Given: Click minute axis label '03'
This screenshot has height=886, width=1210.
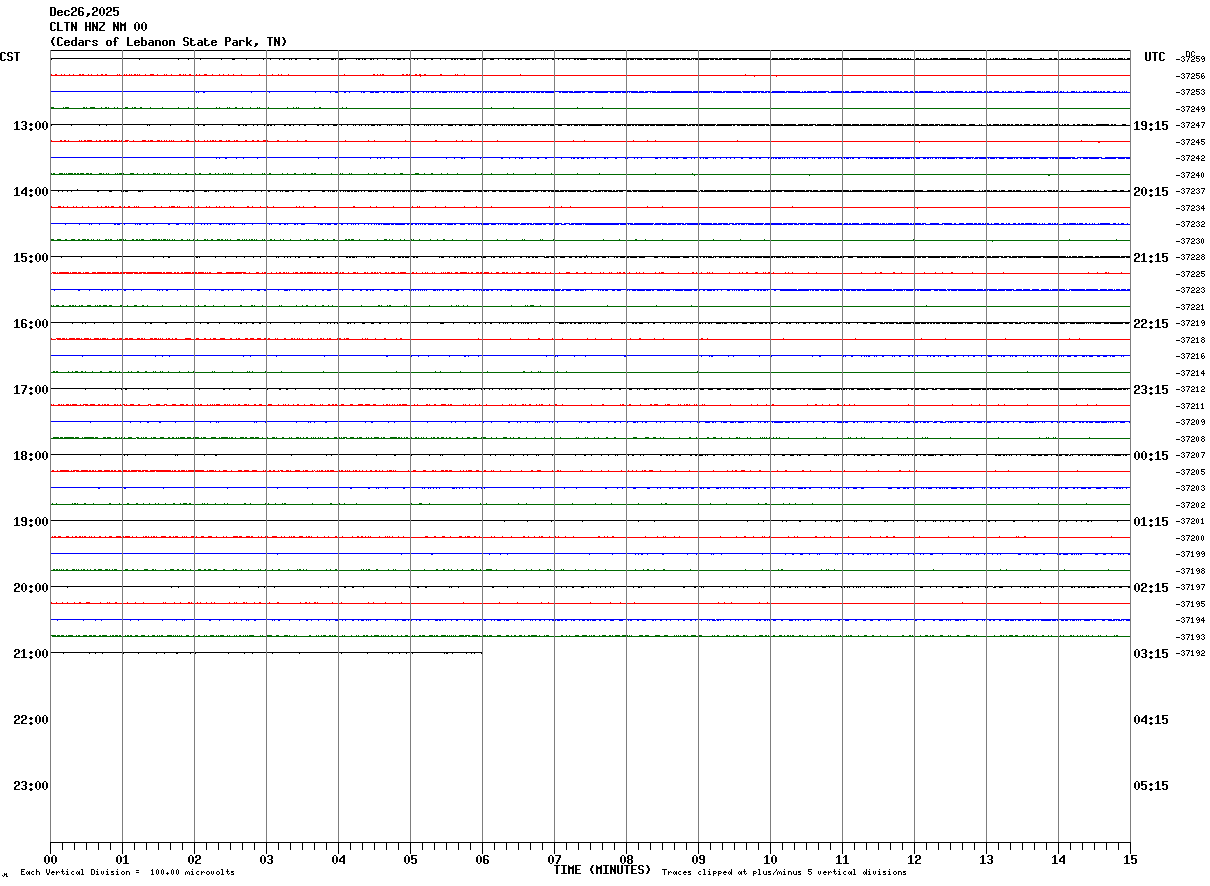Looking at the screenshot, I should coord(266,860).
